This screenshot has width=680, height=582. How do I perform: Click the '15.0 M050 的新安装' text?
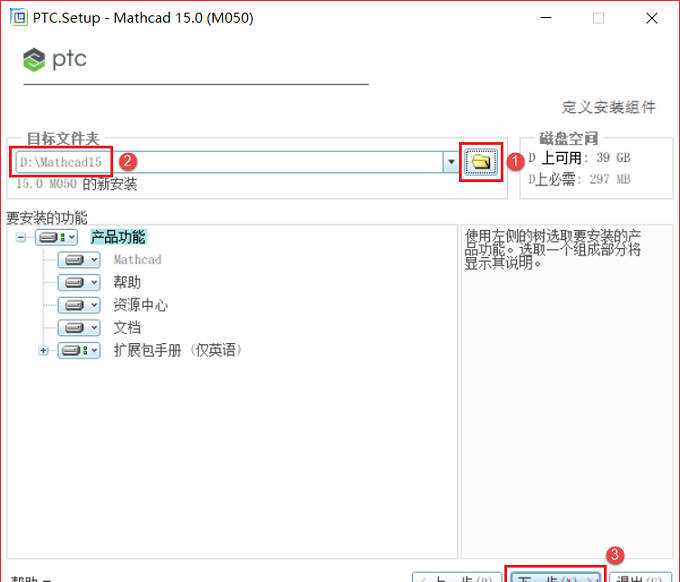click(76, 184)
